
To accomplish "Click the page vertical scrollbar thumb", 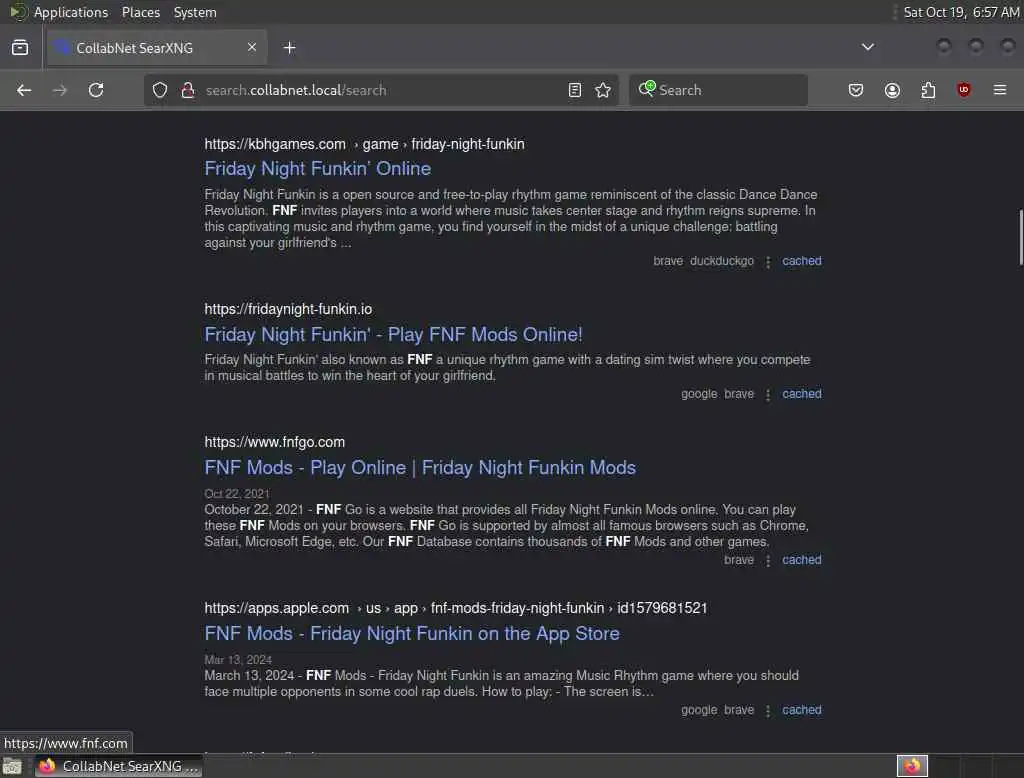I will point(1020,237).
